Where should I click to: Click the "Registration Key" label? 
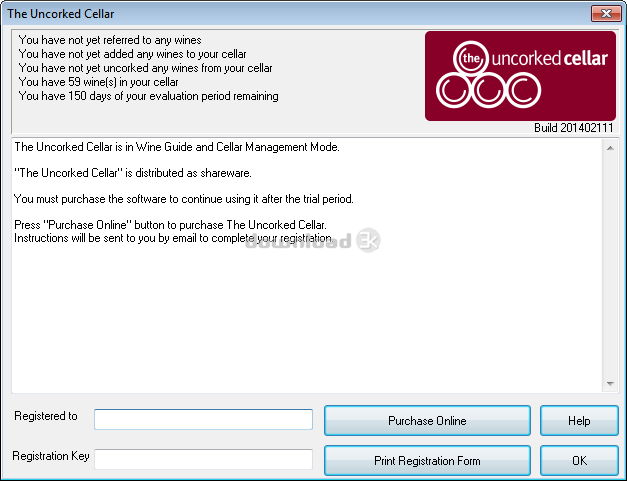coord(51,456)
